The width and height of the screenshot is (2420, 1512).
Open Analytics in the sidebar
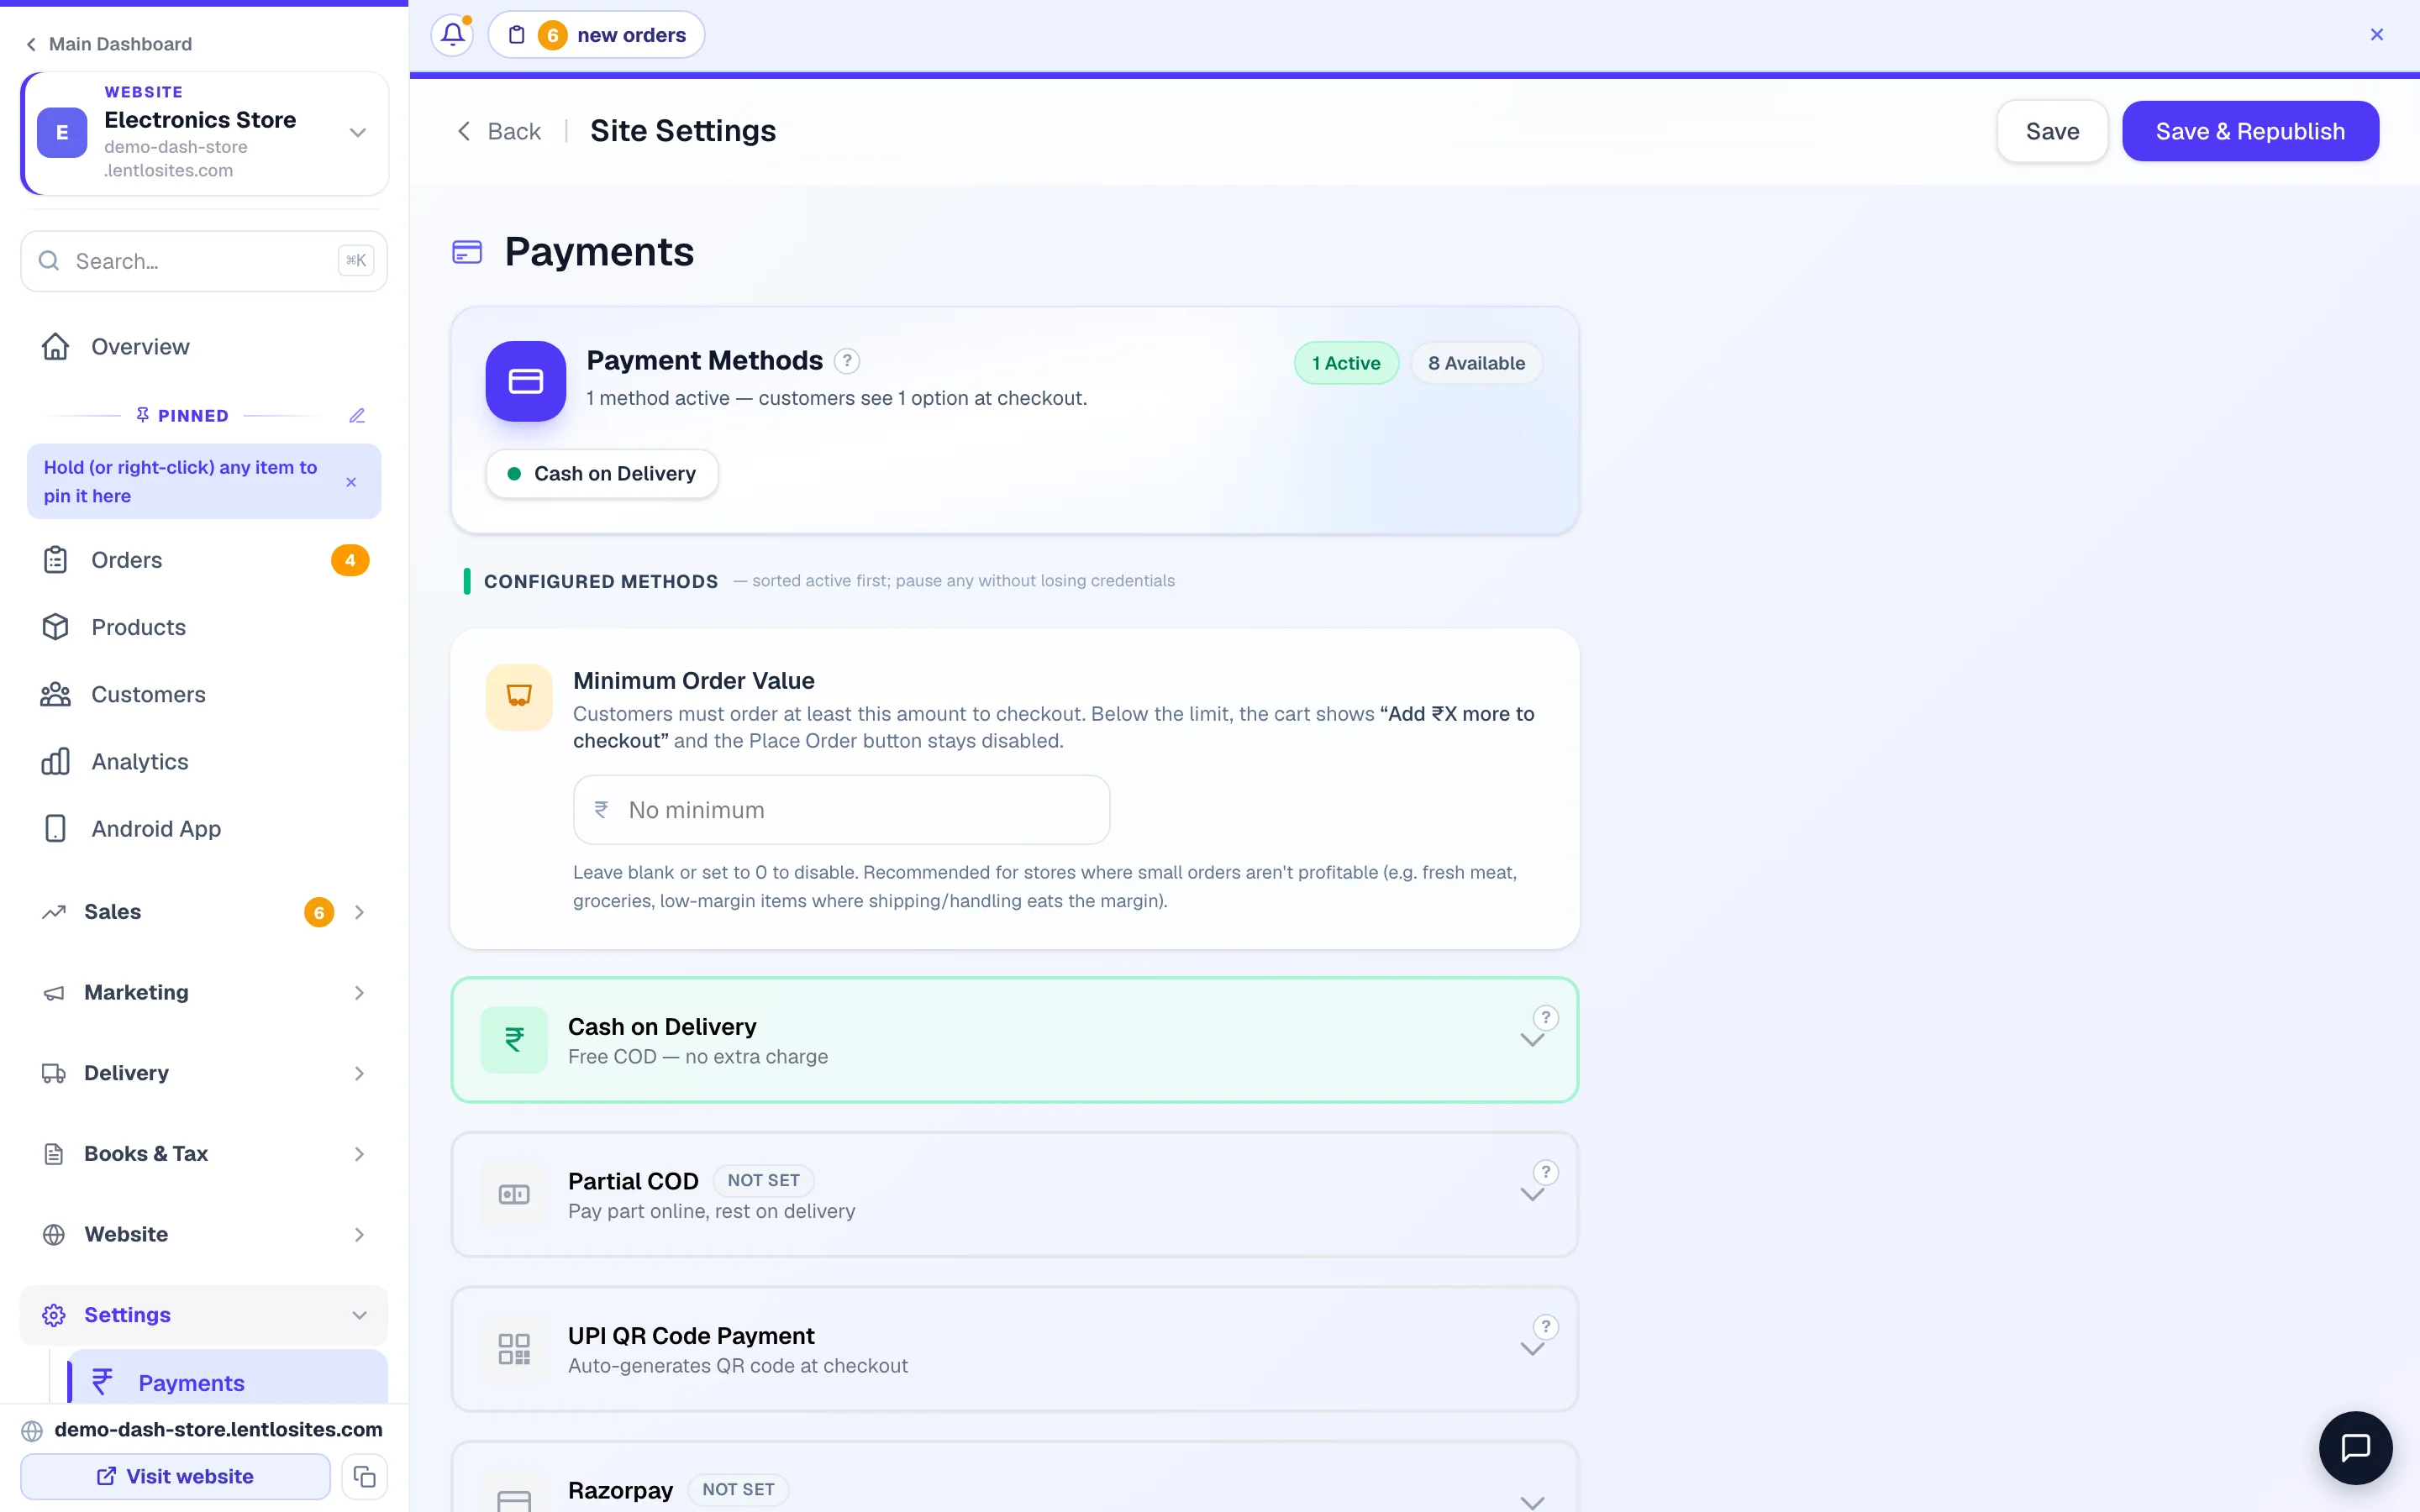204,761
